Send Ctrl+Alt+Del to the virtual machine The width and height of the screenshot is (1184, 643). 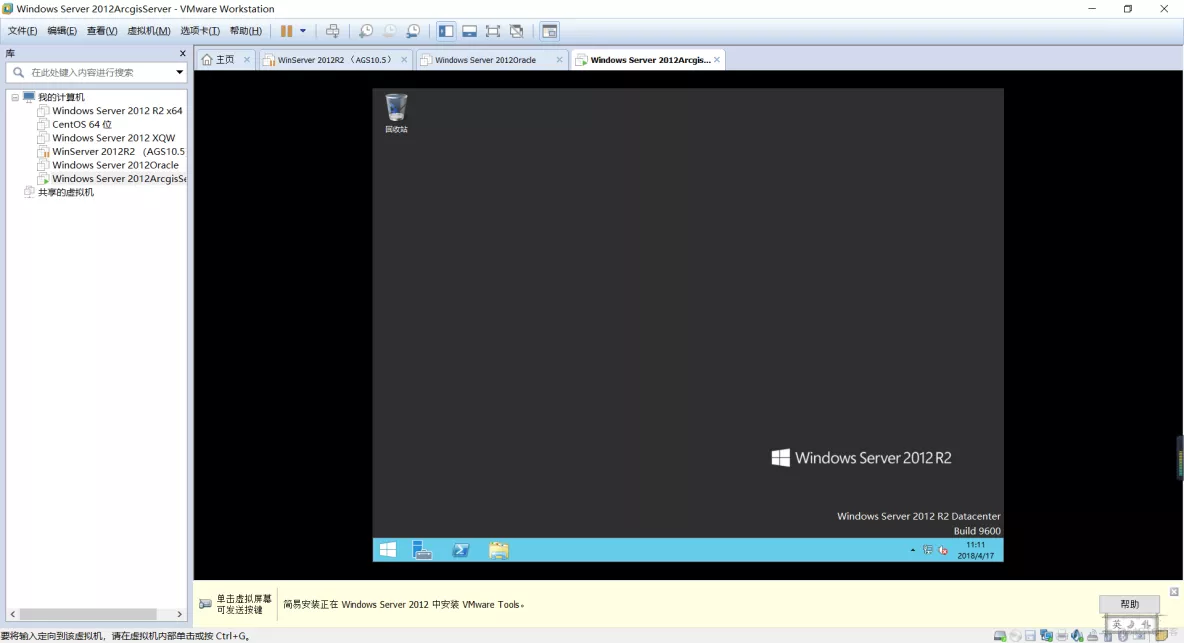[333, 30]
